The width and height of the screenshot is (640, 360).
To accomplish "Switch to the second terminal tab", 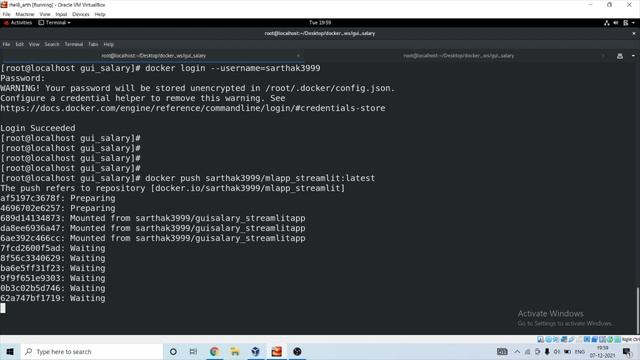I will (459, 56).
